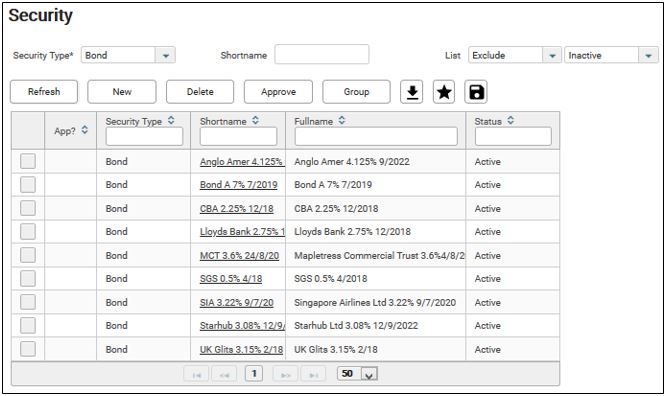Open Anglo Amer 4.125% shortname link
Viewport: 667px width, 396px height.
point(242,162)
